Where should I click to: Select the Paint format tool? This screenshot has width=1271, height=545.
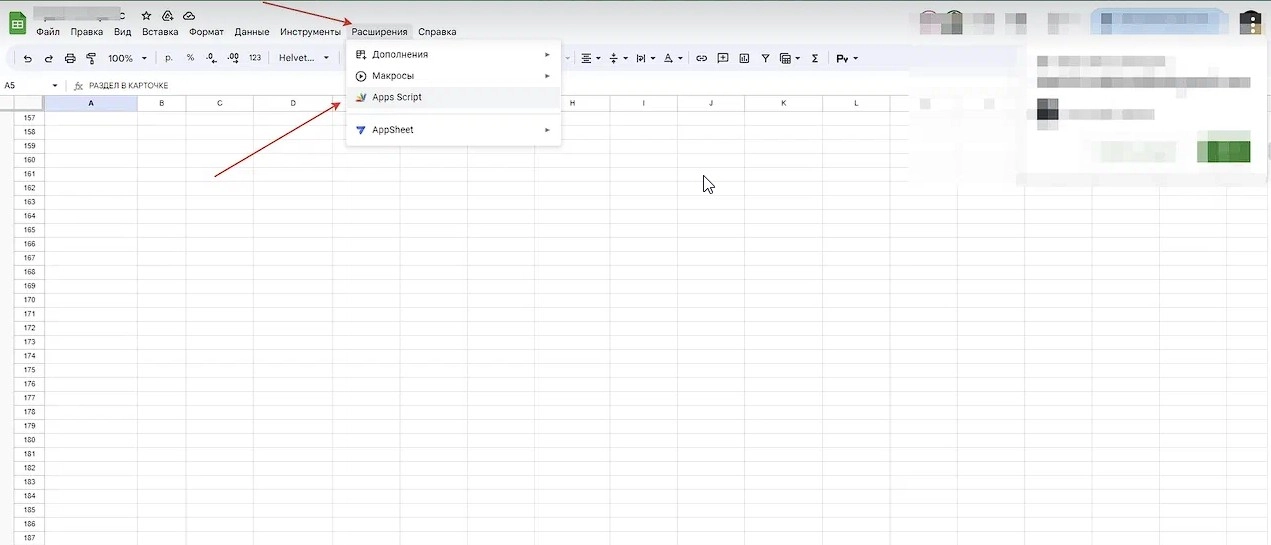91,59
